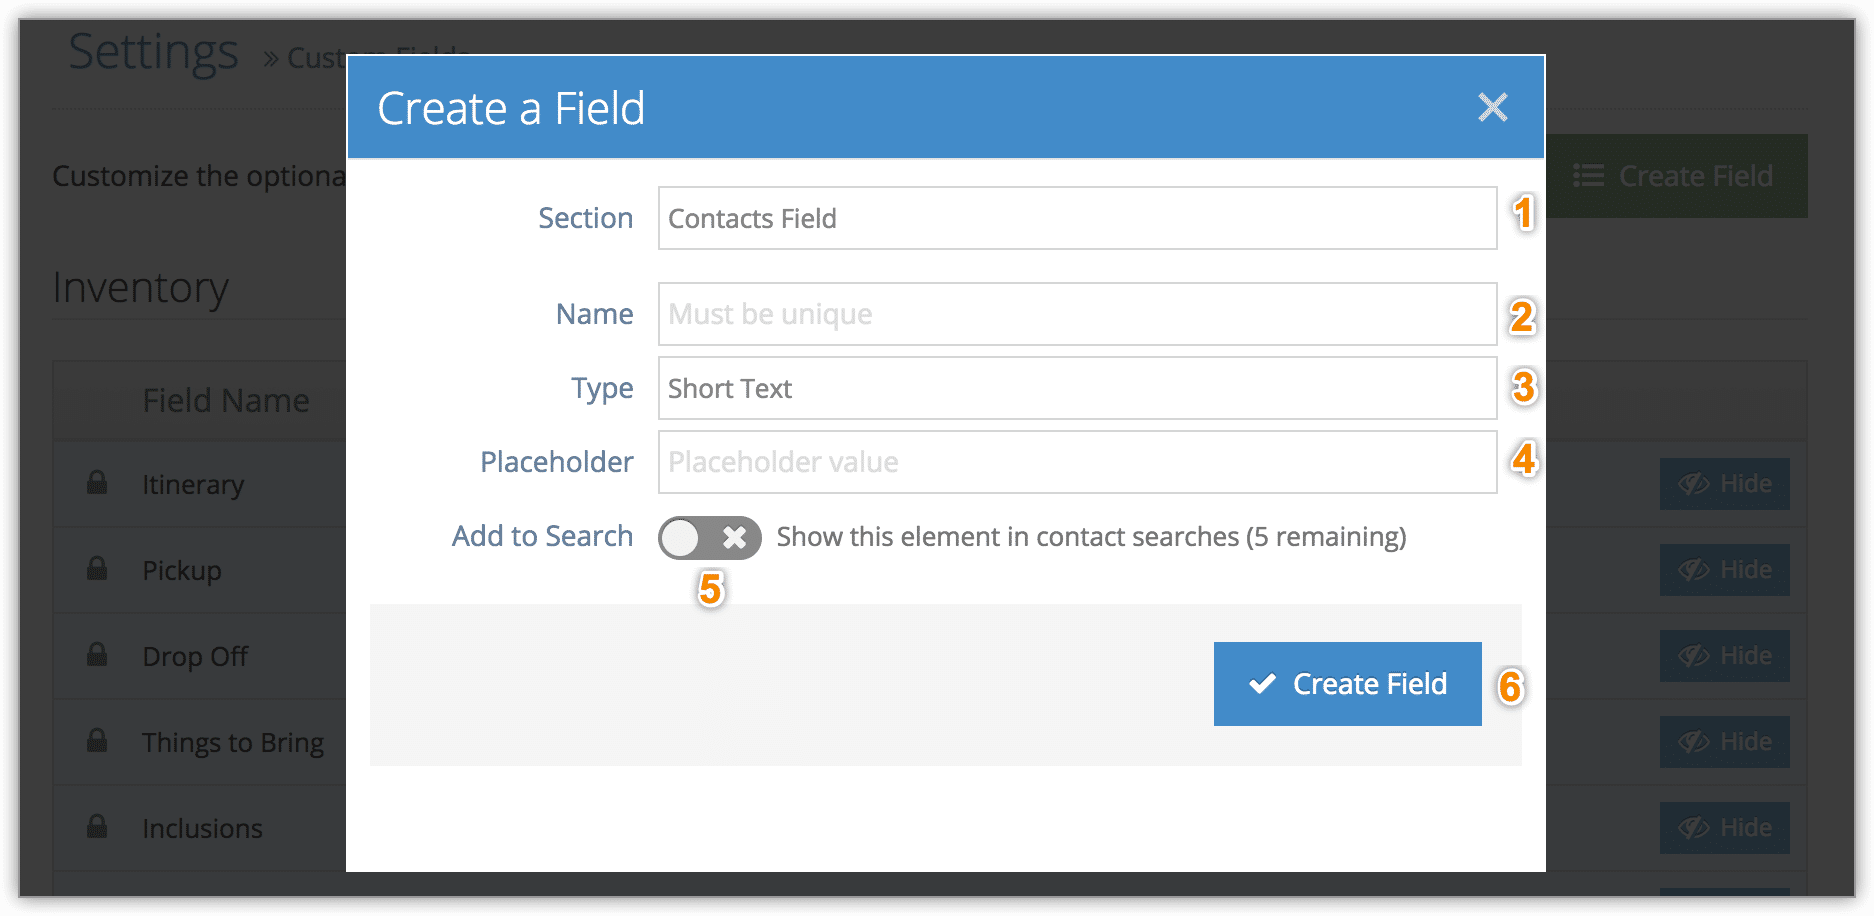Click the lock icon beside Inclusions

click(x=97, y=826)
